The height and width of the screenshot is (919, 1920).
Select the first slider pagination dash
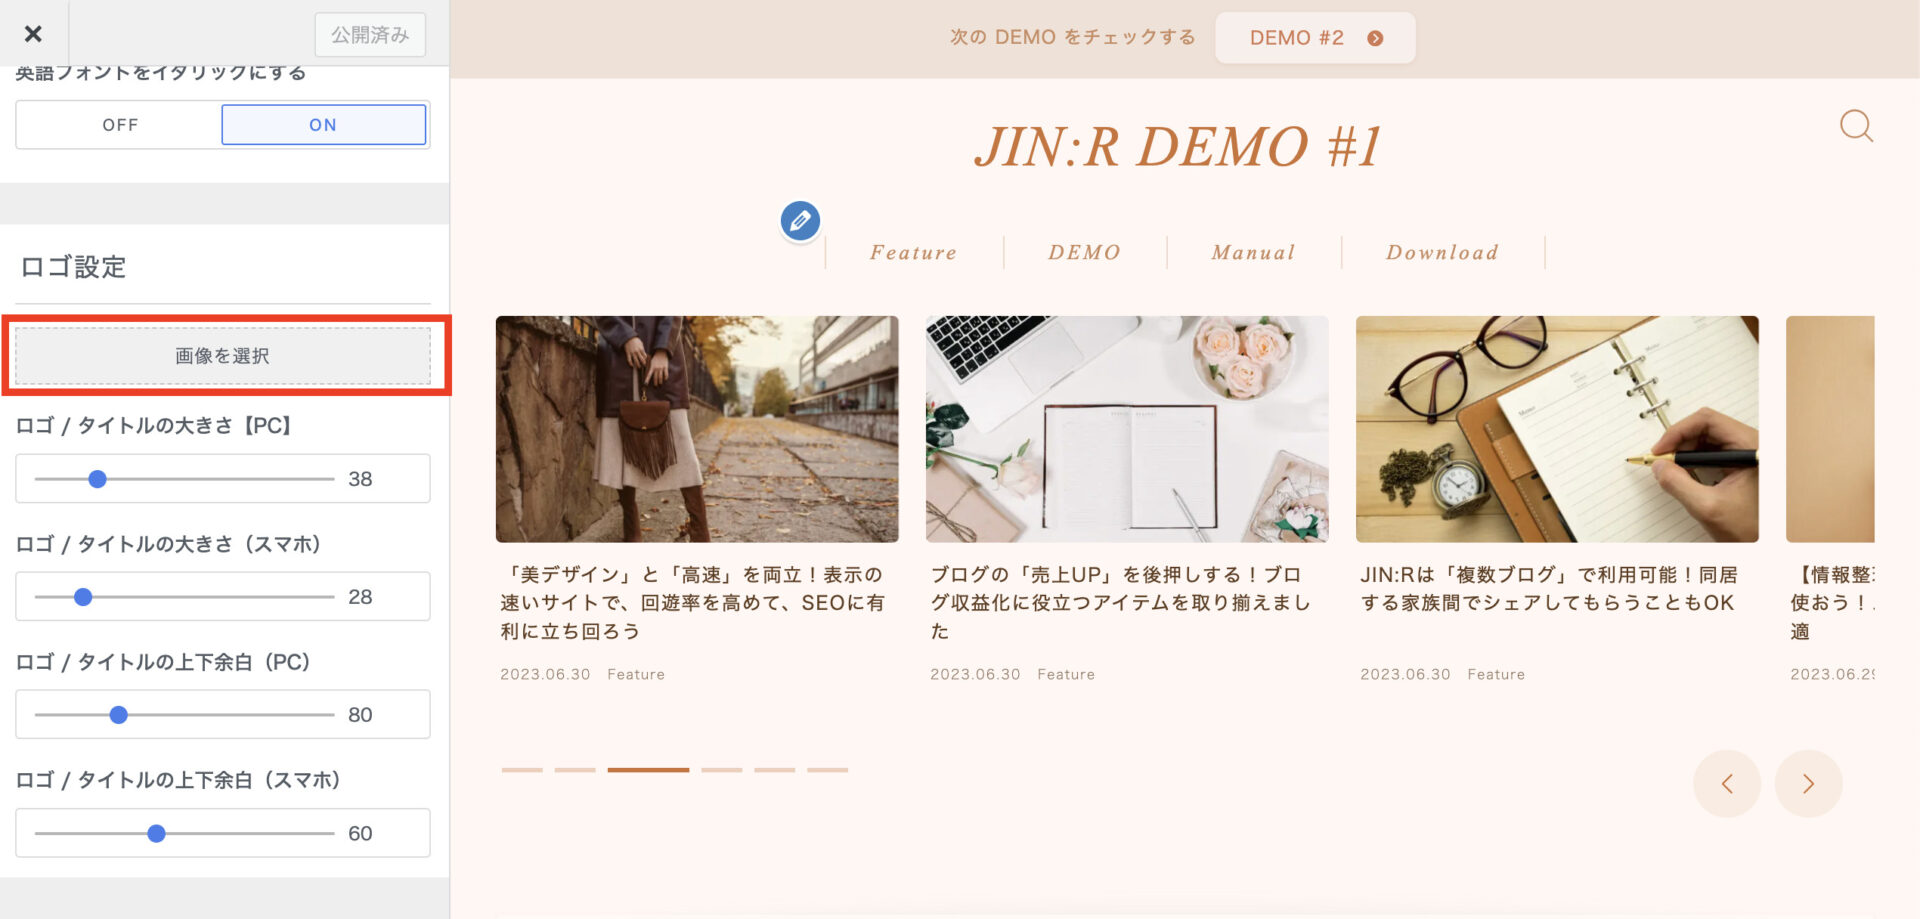pyautogui.click(x=522, y=770)
